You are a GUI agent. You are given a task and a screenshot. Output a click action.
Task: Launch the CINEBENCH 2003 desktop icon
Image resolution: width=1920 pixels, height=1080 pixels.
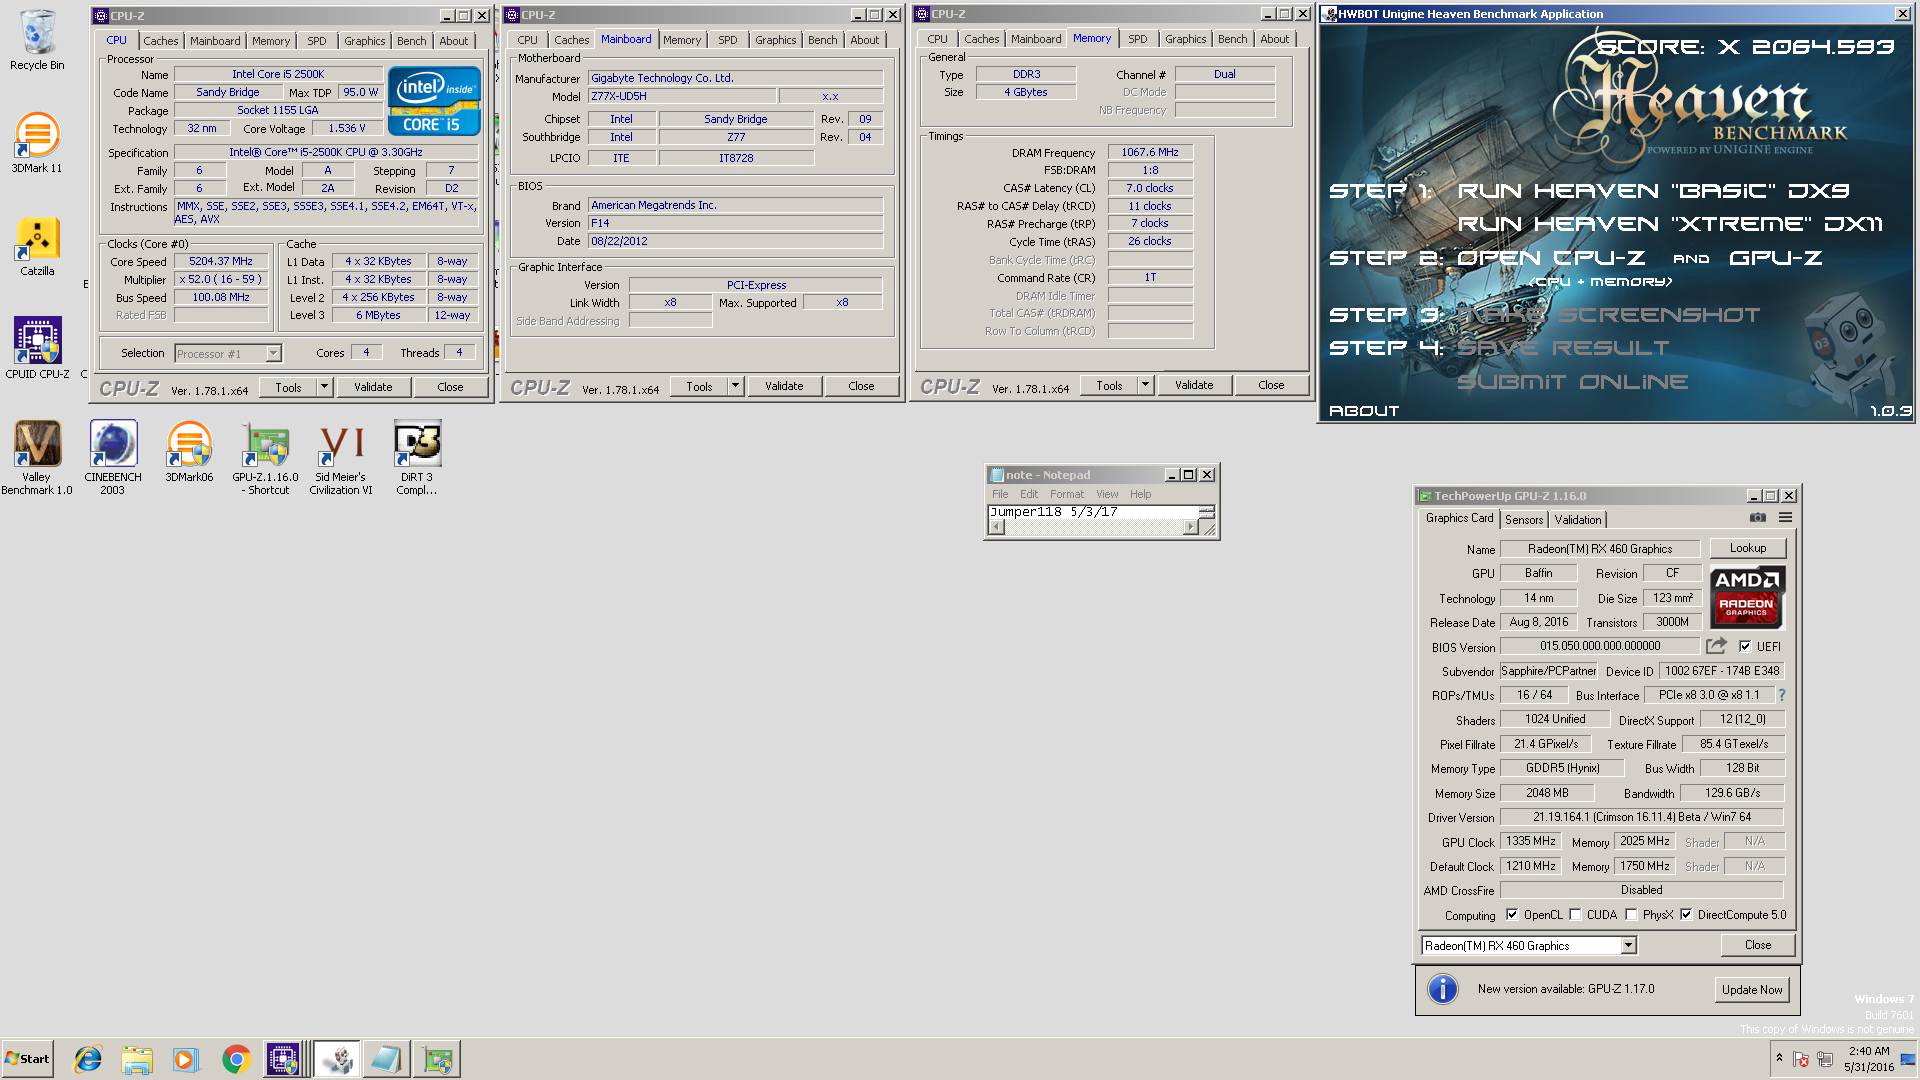click(112, 458)
